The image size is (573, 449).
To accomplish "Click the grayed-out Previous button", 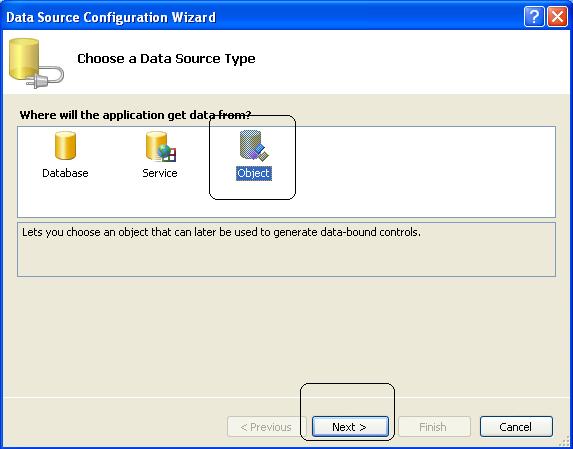I will click(266, 427).
